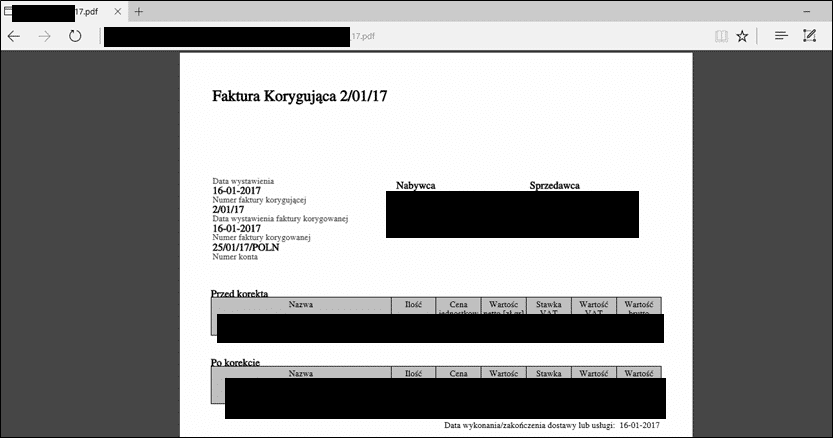833x438 pixels.
Task: Select the Numer konta label
Action: coord(235,257)
